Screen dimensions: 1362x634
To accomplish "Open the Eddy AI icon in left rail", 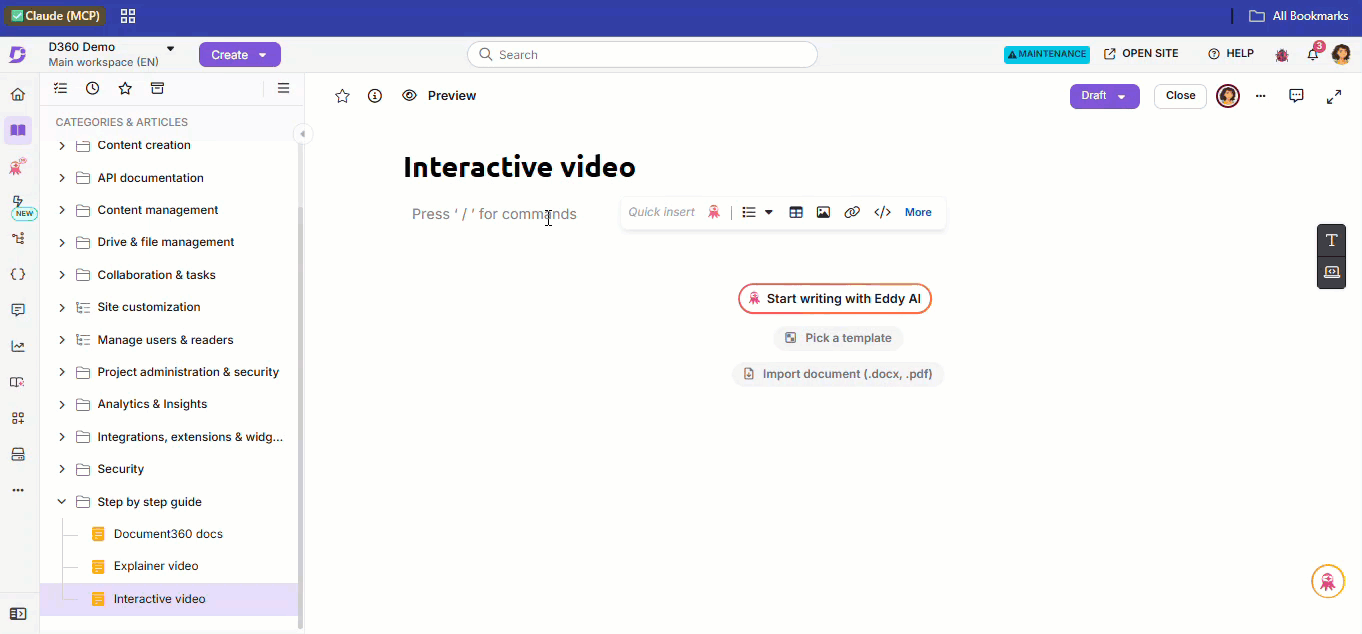I will pos(18,167).
